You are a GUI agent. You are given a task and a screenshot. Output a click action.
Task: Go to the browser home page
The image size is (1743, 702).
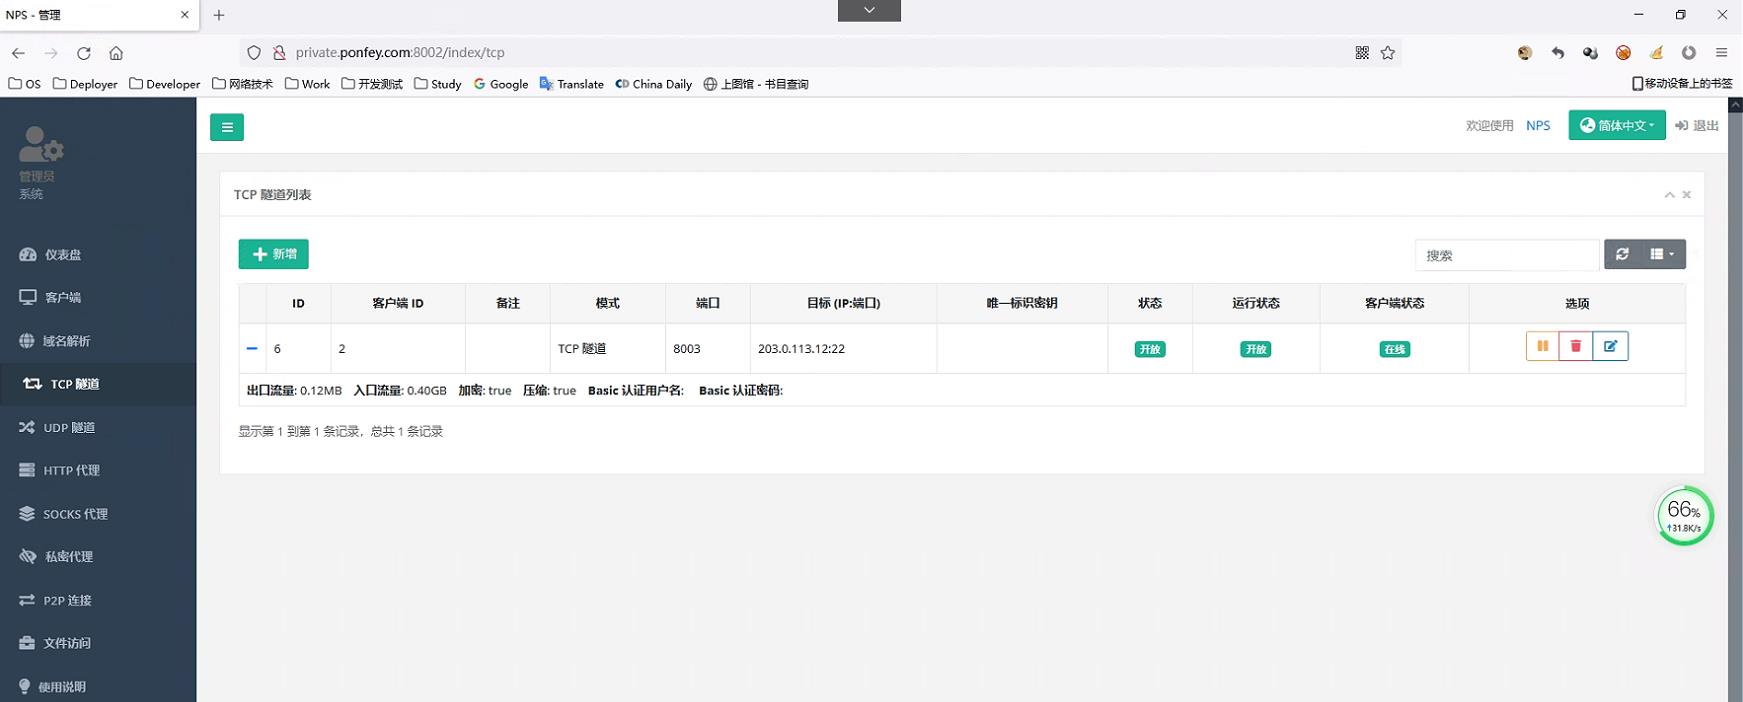[x=116, y=53]
